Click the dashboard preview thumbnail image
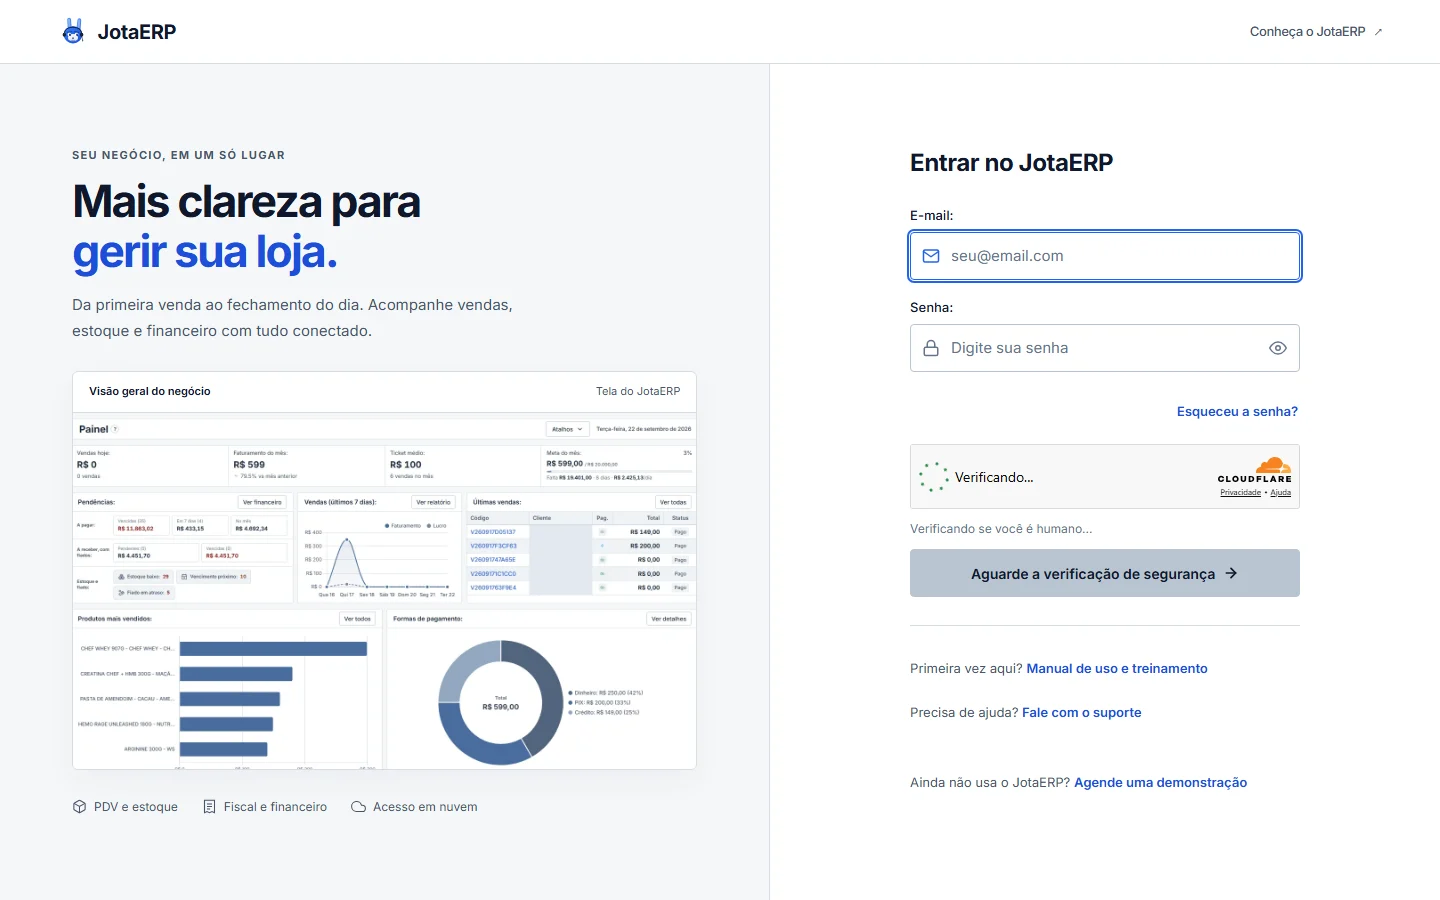Image resolution: width=1440 pixels, height=900 pixels. tap(384, 591)
